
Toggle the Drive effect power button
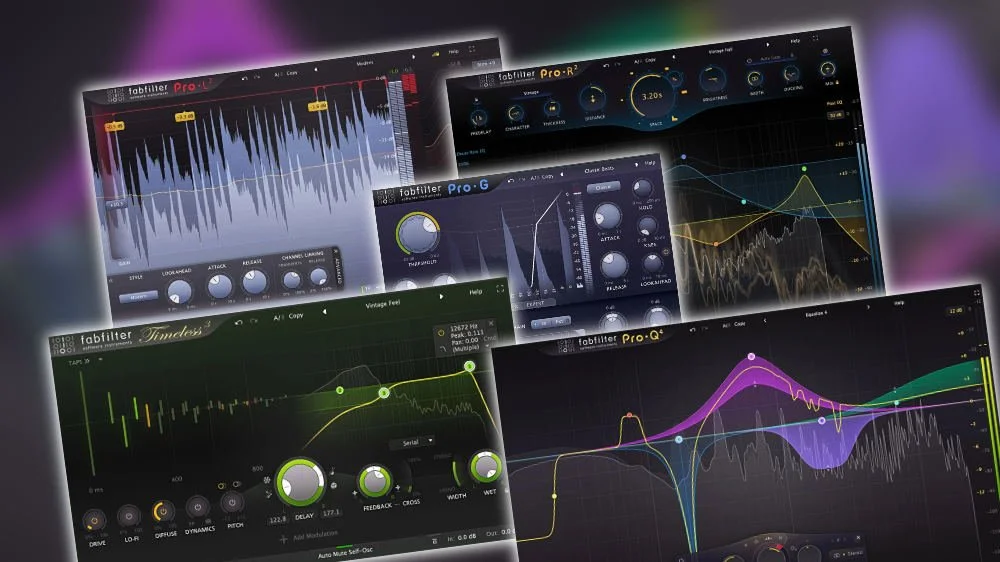94,521
